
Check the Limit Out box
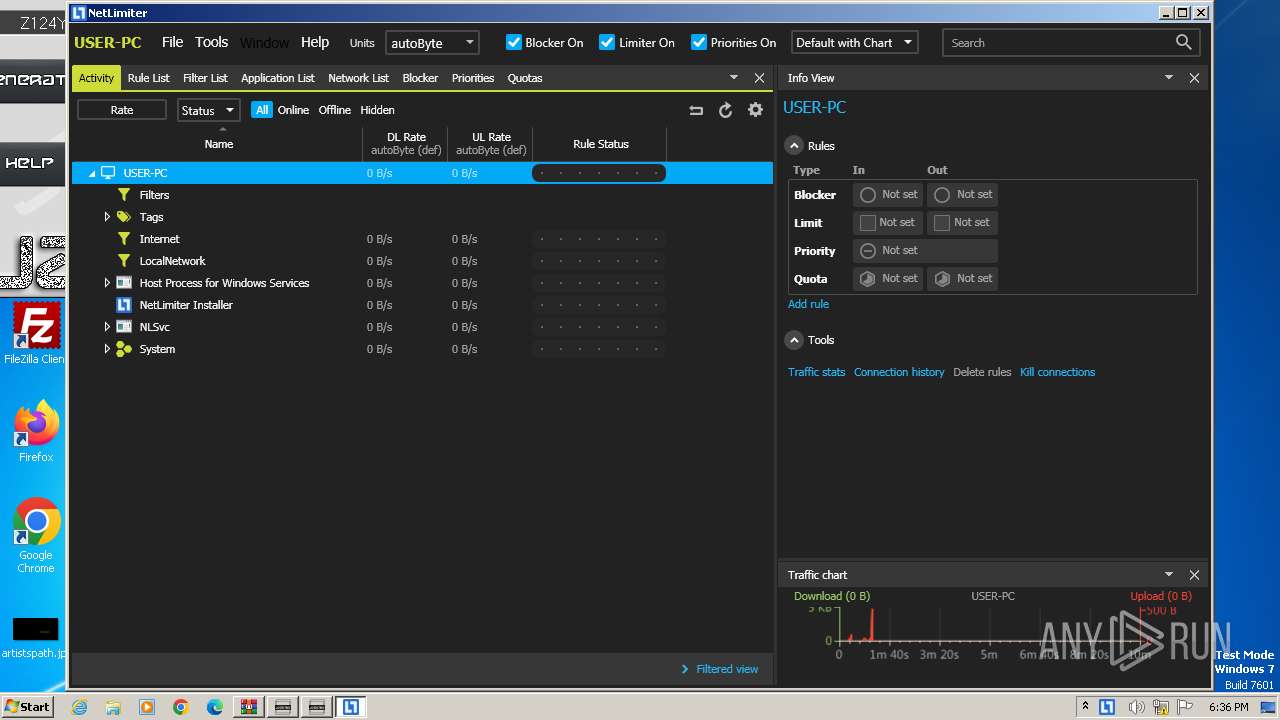click(x=942, y=223)
